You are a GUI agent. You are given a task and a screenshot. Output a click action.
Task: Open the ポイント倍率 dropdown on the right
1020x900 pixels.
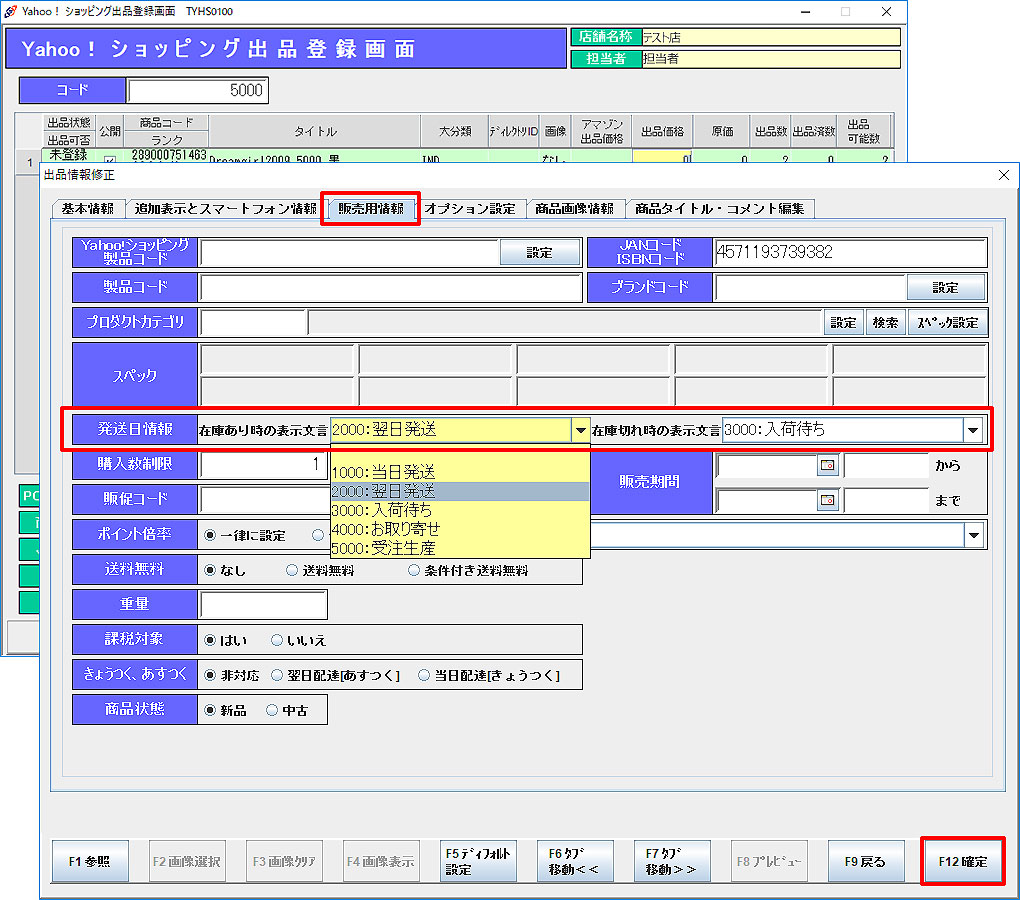point(973,534)
